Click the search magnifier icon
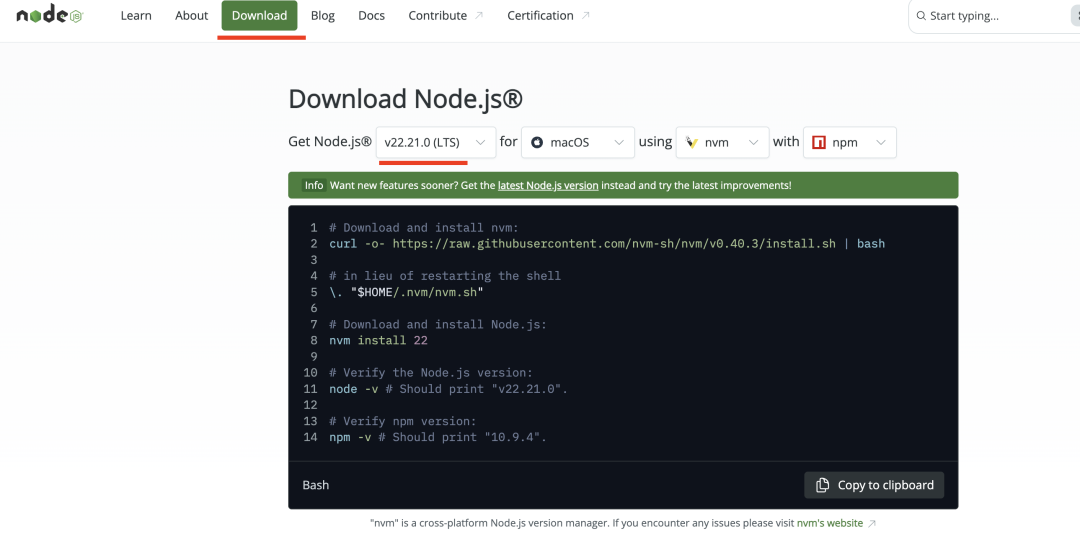Screen dimensions: 1080x537 coord(921,16)
